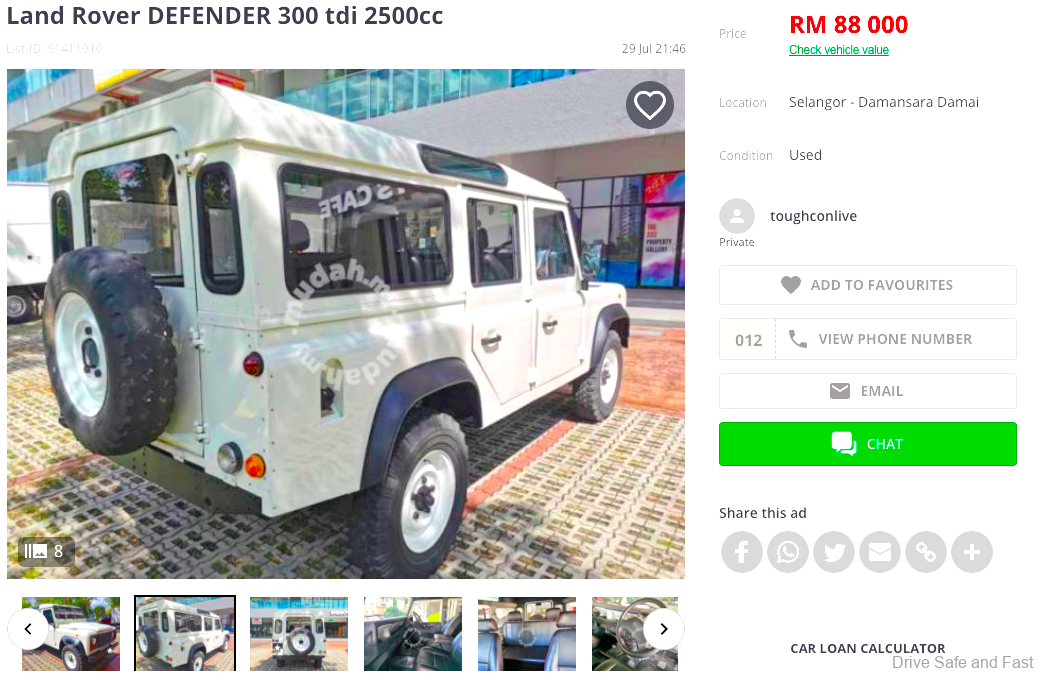This screenshot has width=1039, height=673.
Task: Click the heart favourite icon on photo
Action: [x=649, y=105]
